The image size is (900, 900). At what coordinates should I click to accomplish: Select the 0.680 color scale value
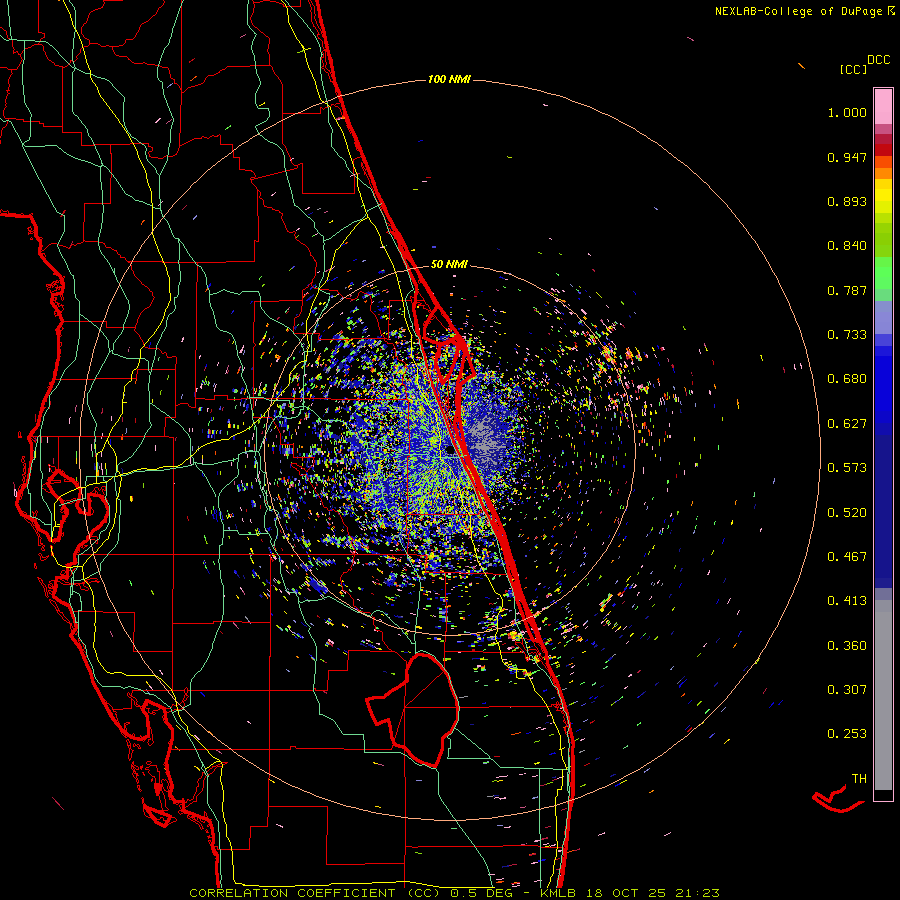(x=847, y=379)
